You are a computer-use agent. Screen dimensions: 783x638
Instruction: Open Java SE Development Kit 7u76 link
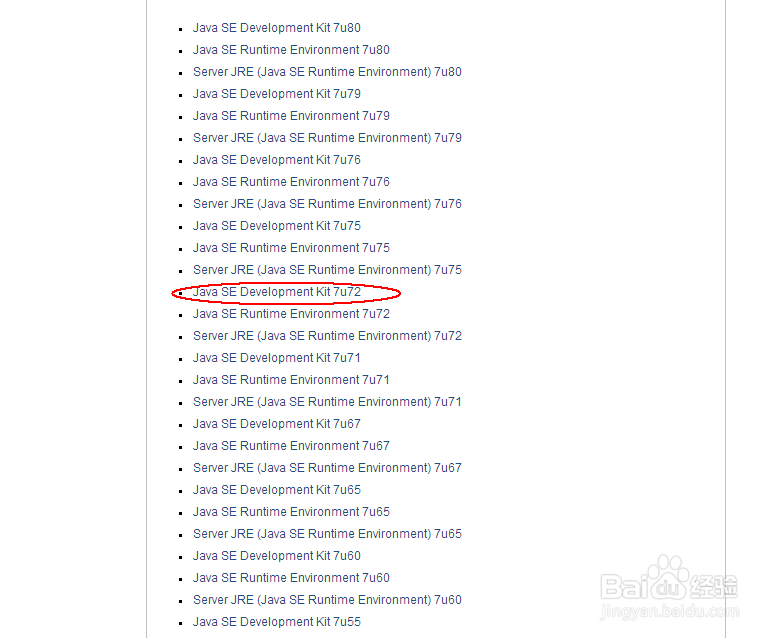point(277,160)
